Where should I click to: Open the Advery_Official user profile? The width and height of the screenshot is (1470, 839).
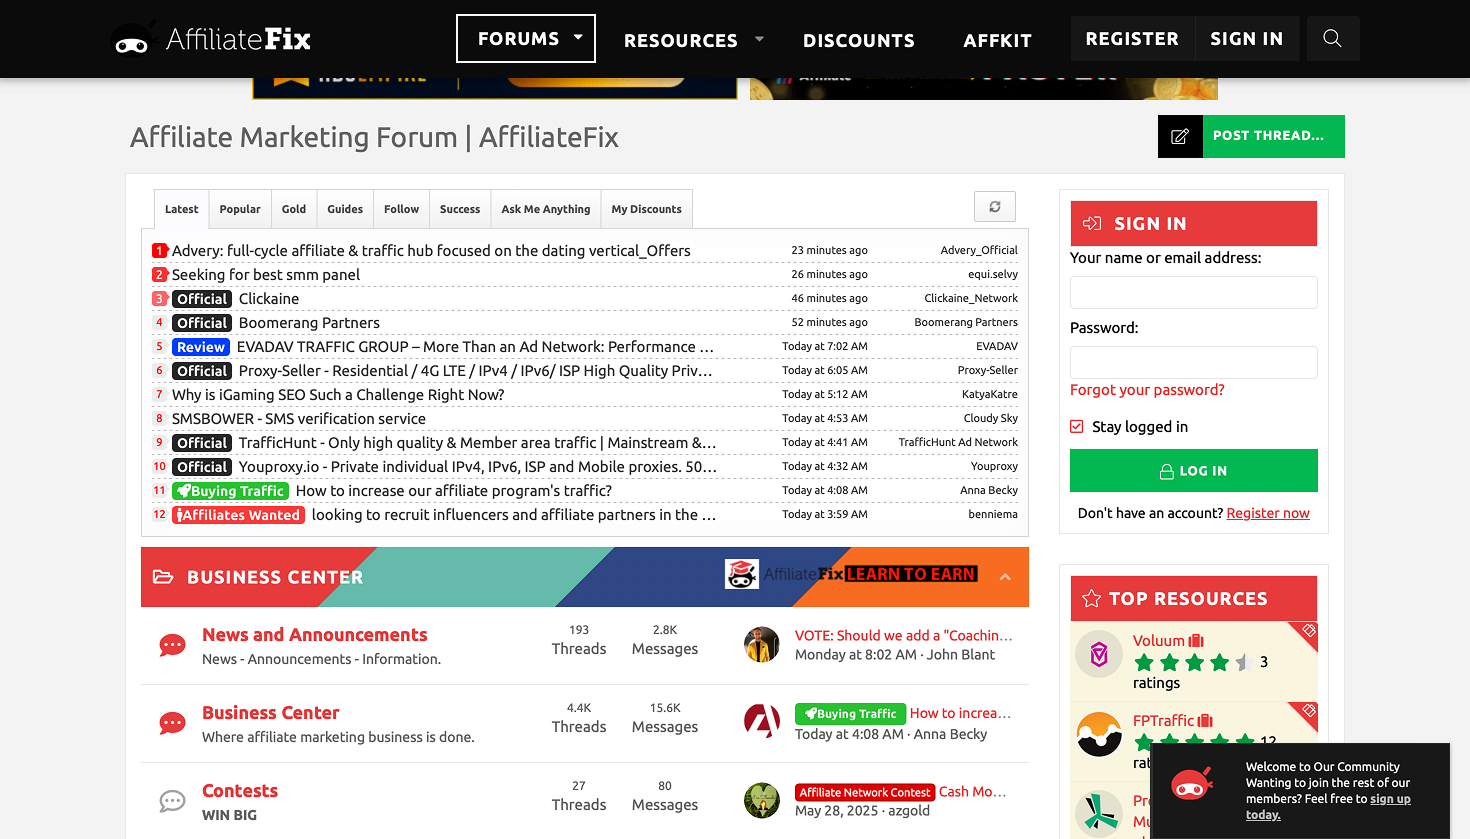(979, 251)
